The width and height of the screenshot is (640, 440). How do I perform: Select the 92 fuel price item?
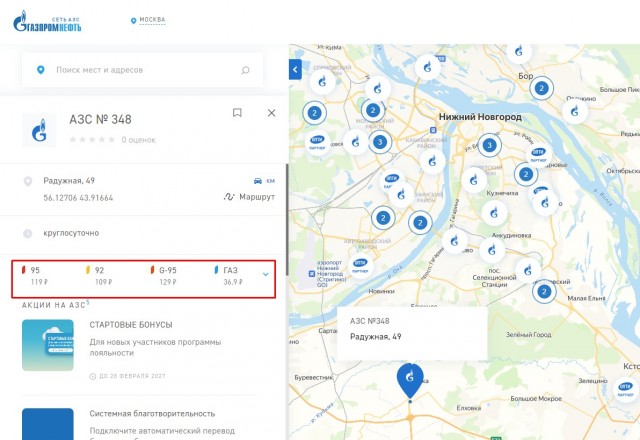(x=99, y=276)
